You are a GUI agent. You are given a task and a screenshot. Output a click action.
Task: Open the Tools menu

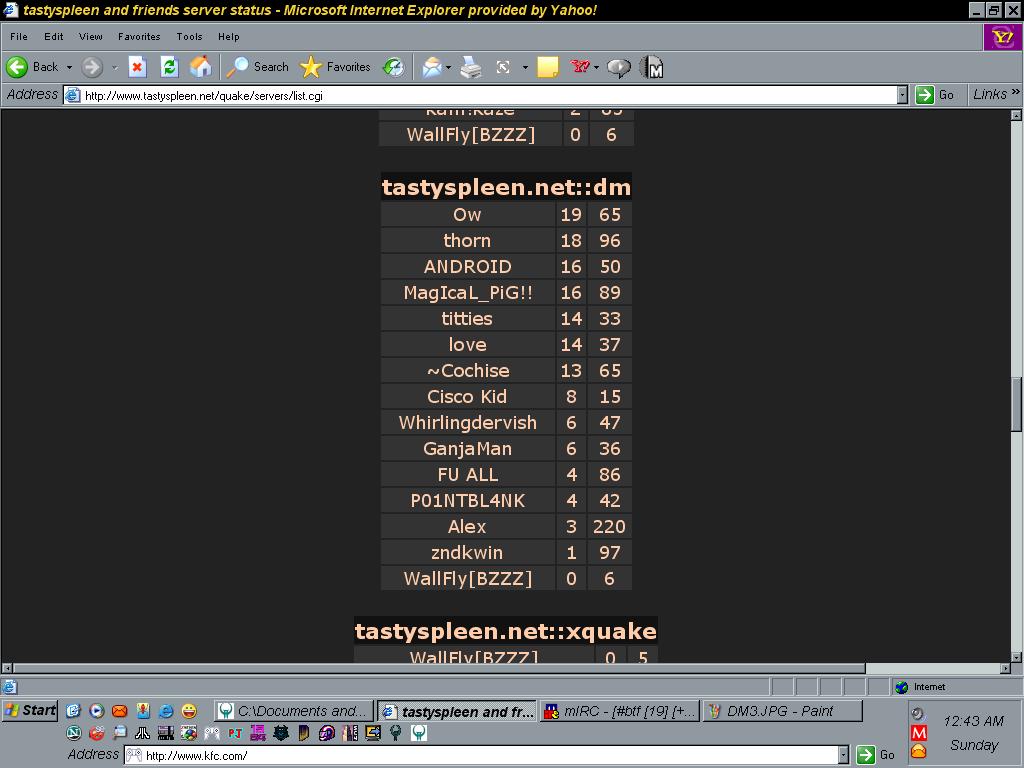tap(189, 37)
